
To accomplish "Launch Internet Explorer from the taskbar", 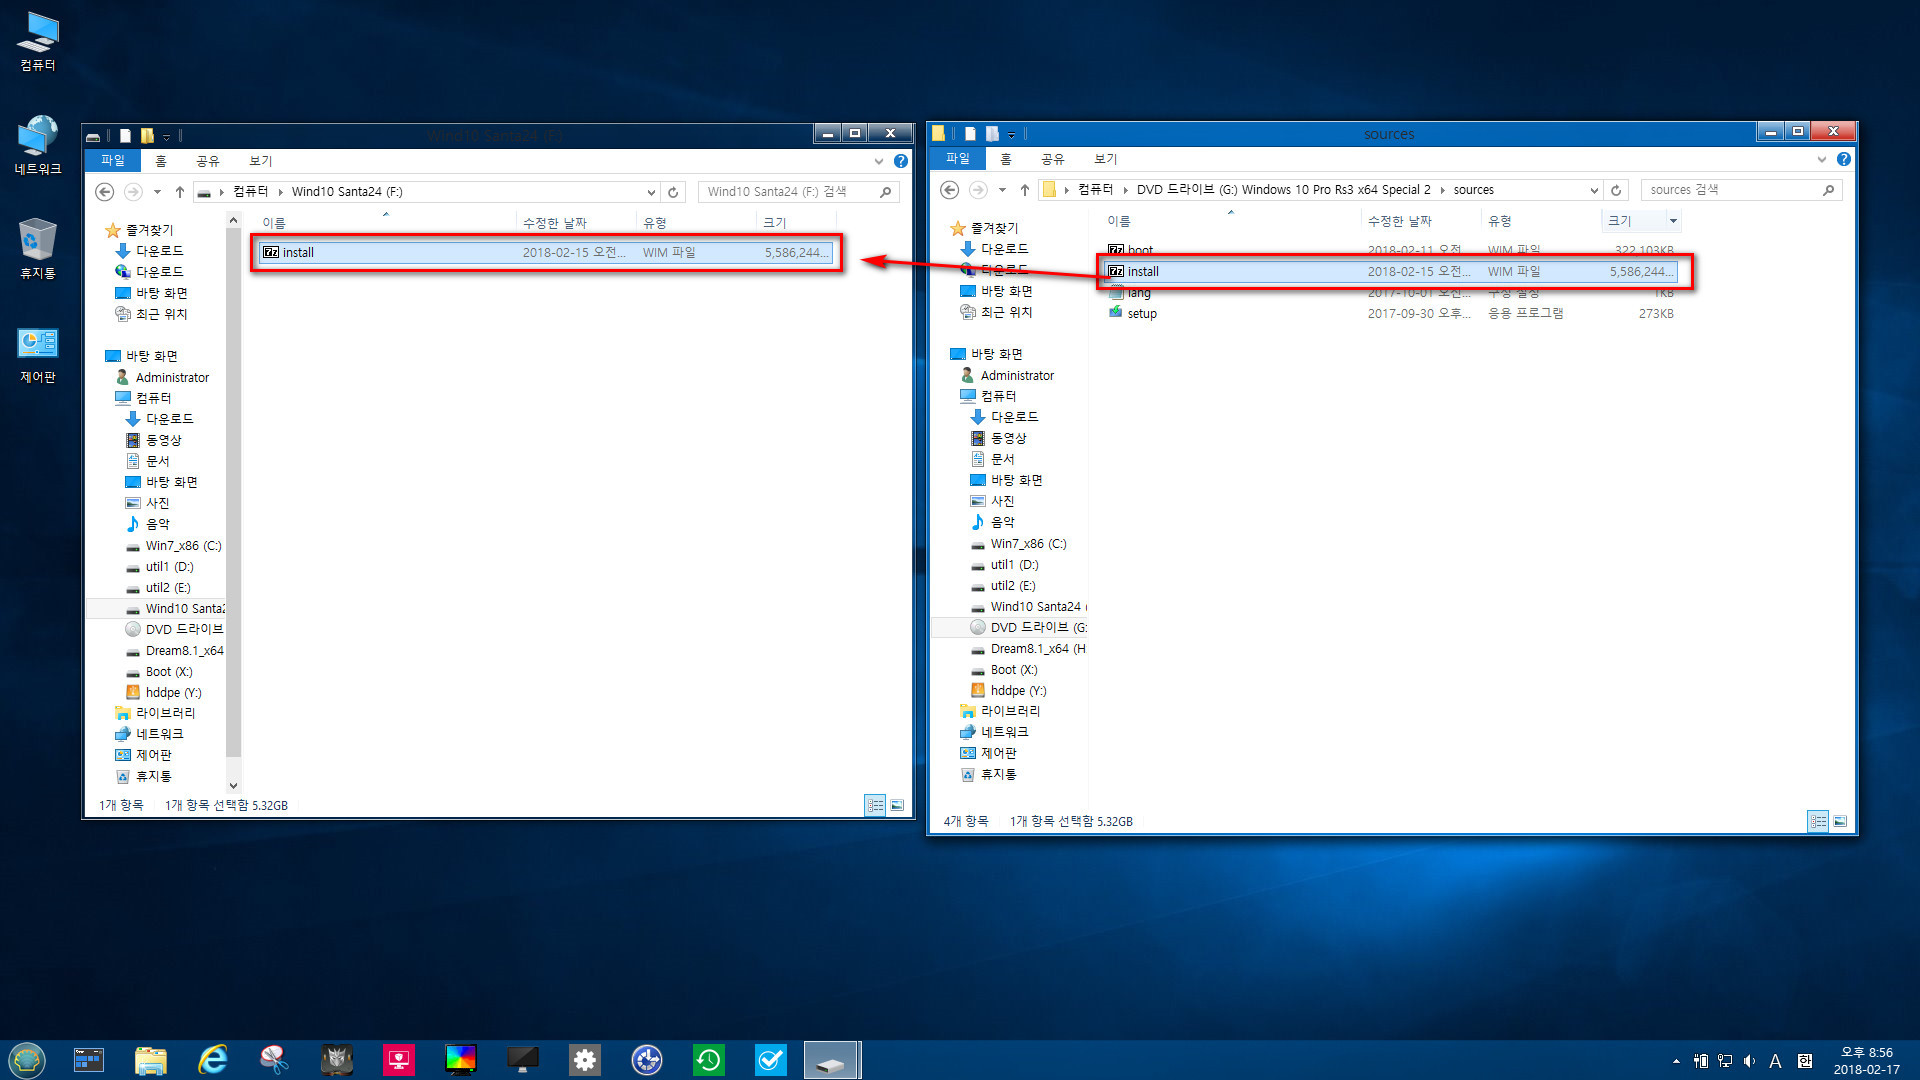I will [x=212, y=1059].
